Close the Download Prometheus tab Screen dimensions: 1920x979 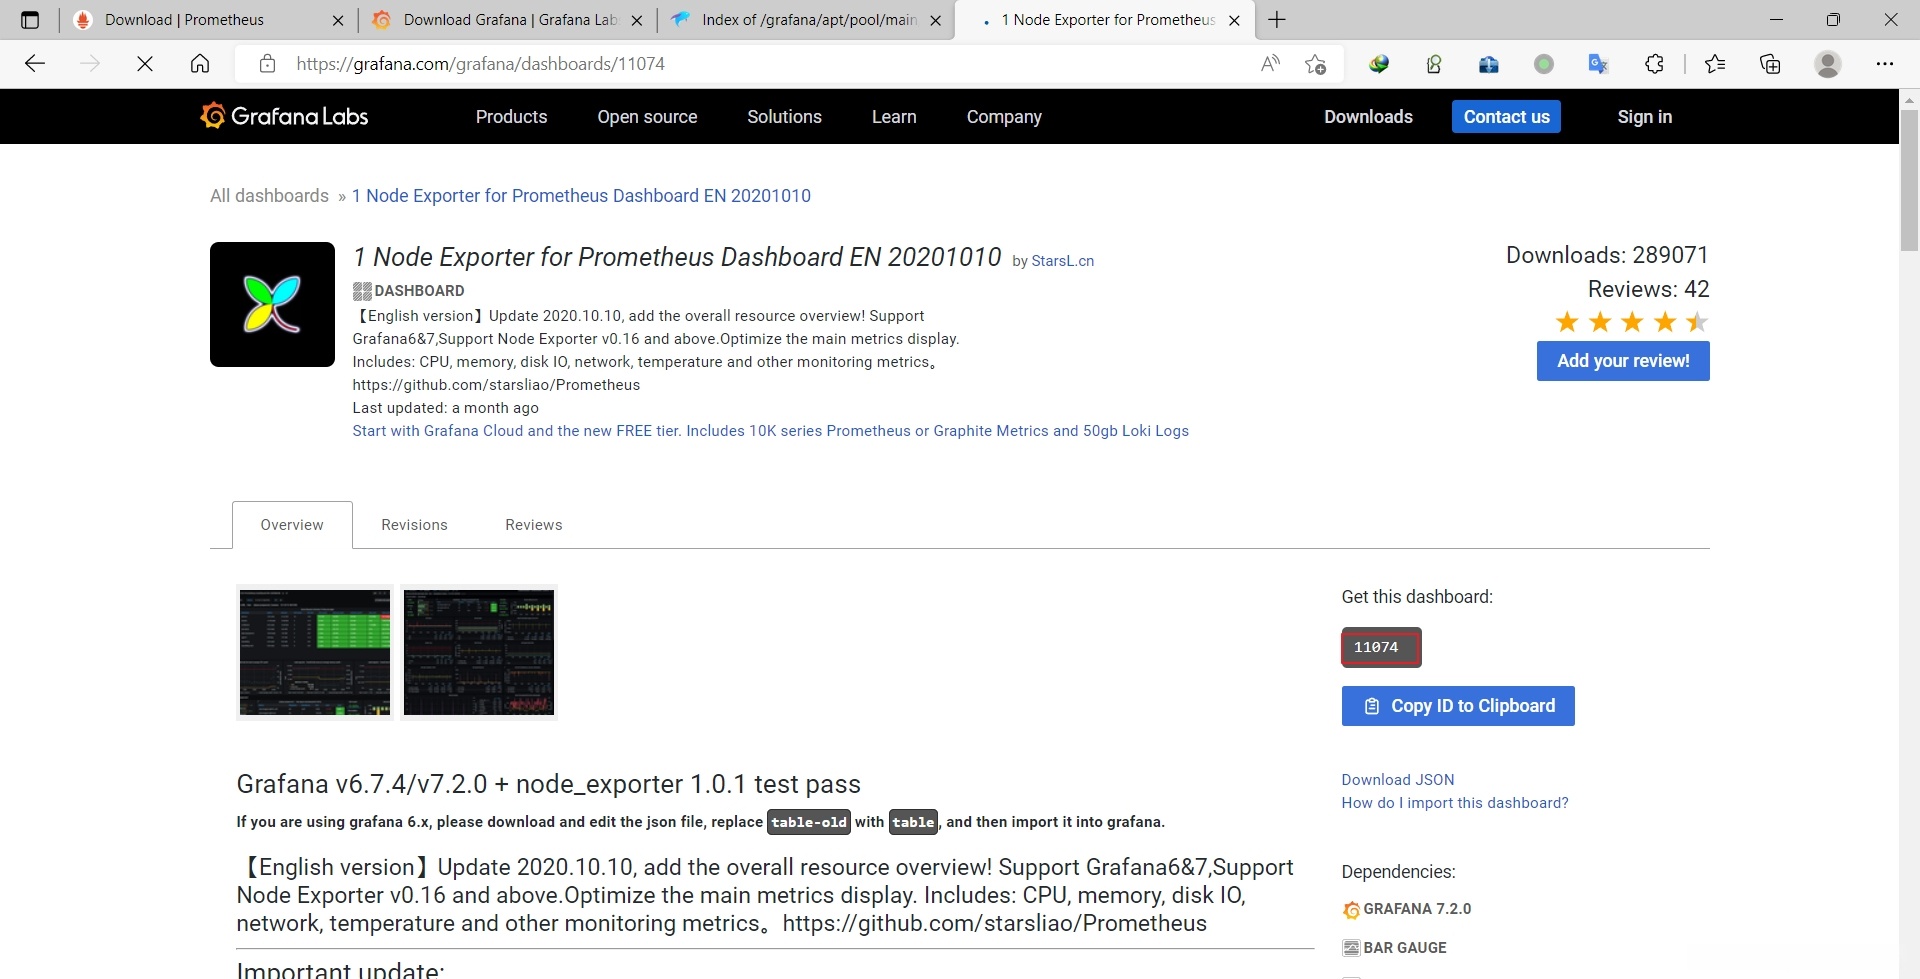tap(338, 20)
